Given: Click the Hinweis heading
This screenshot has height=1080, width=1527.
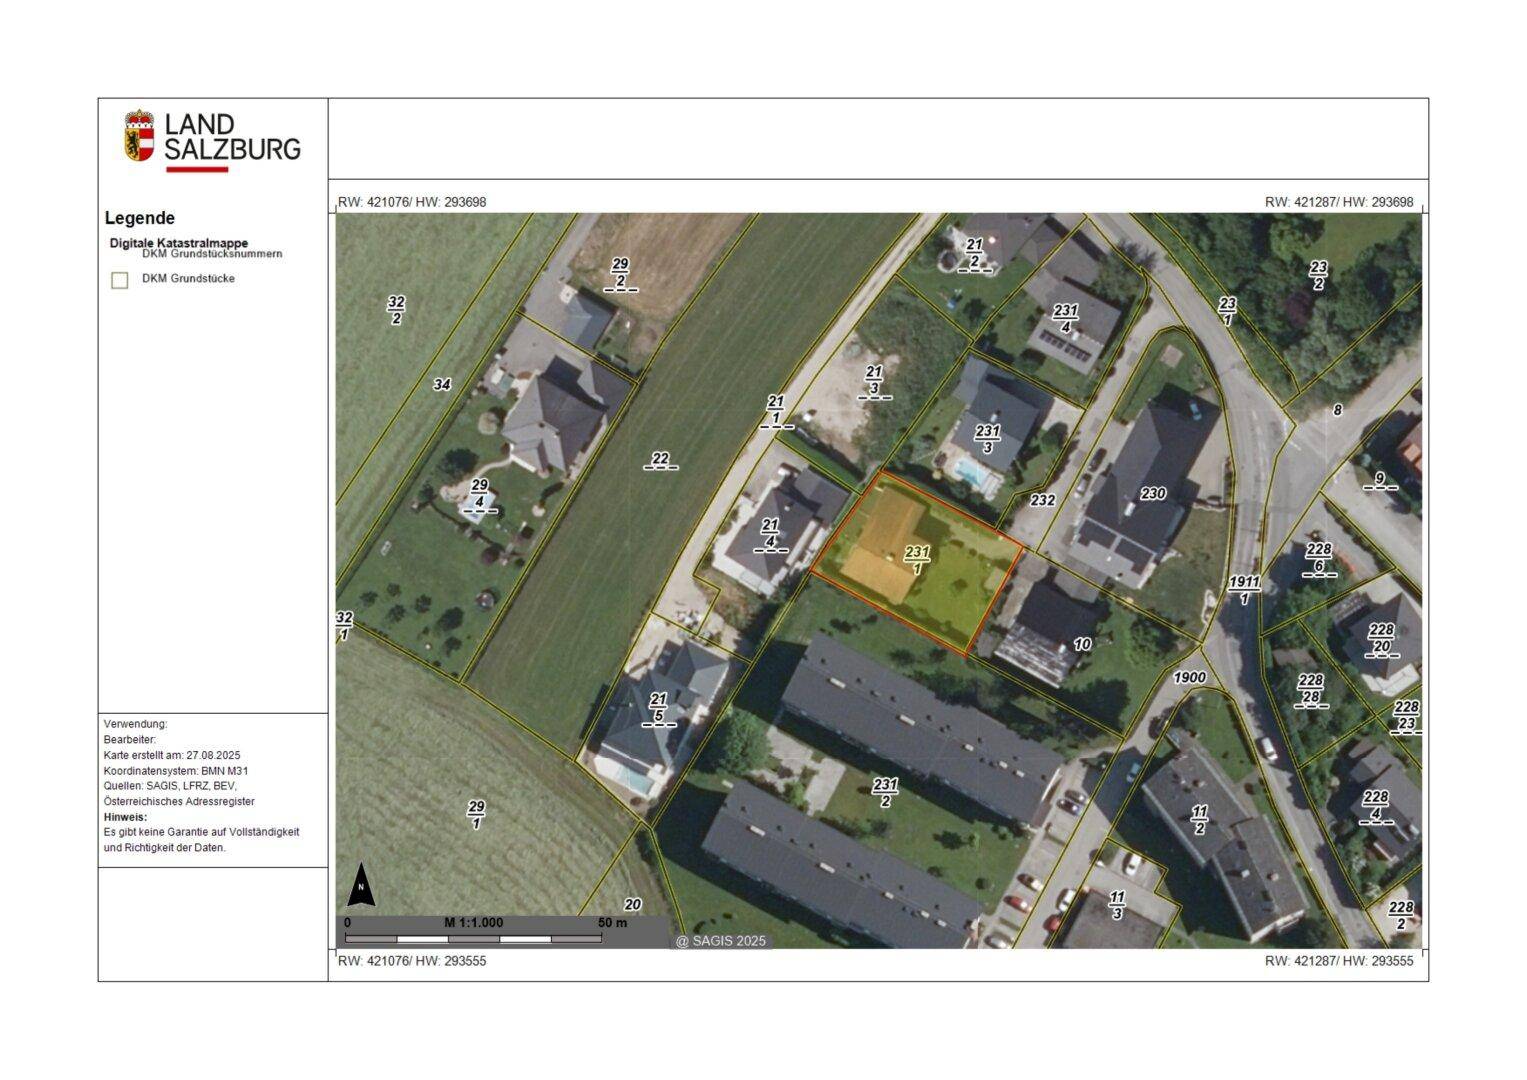Looking at the screenshot, I should coord(125,817).
